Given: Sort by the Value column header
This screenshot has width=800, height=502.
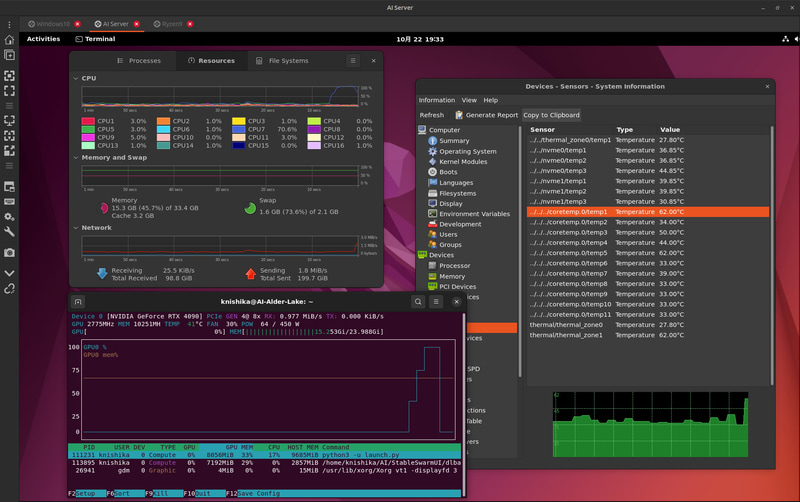Looking at the screenshot, I should pyautogui.click(x=670, y=130).
